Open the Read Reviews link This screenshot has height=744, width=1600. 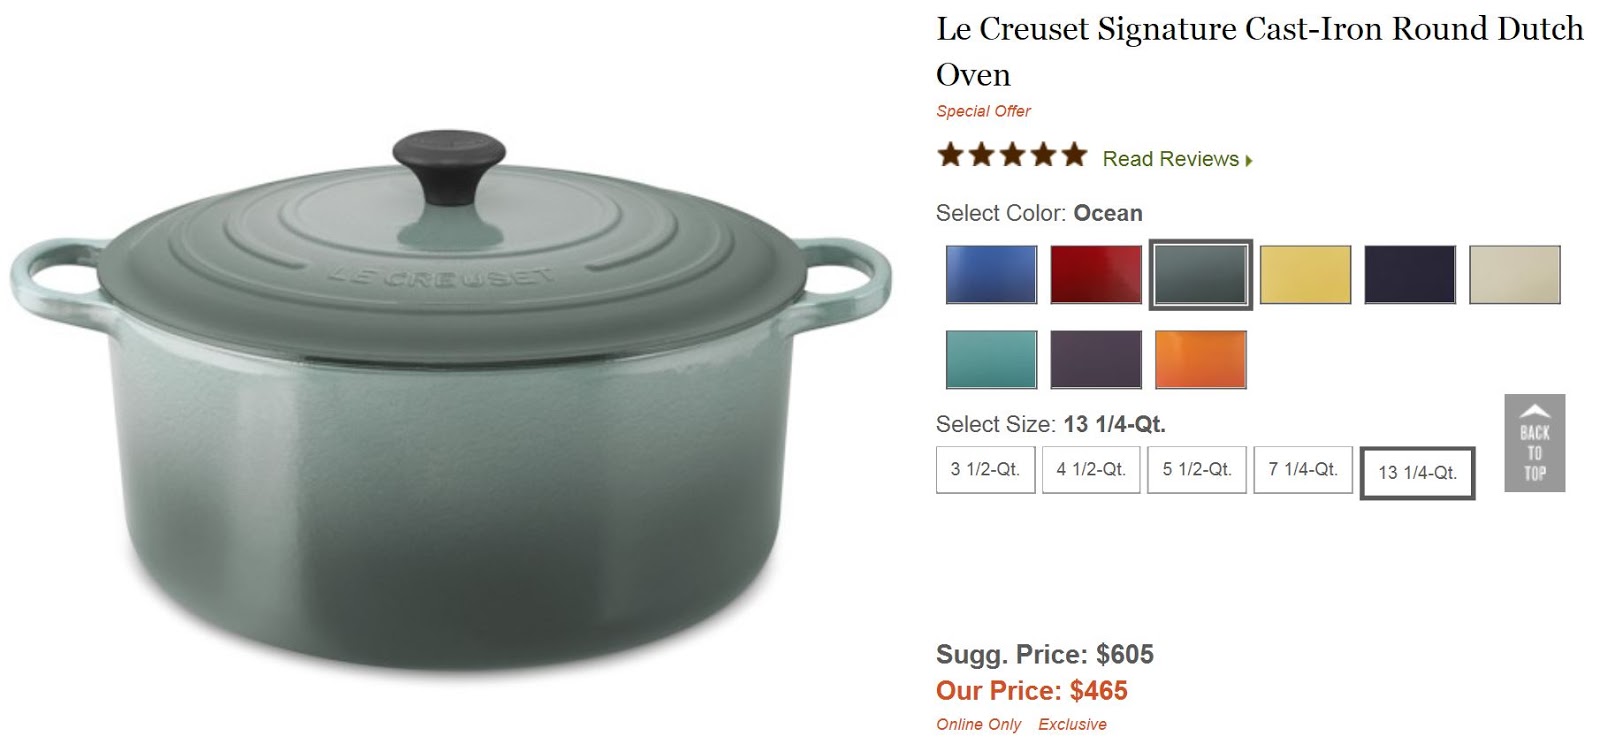[x=1170, y=159]
